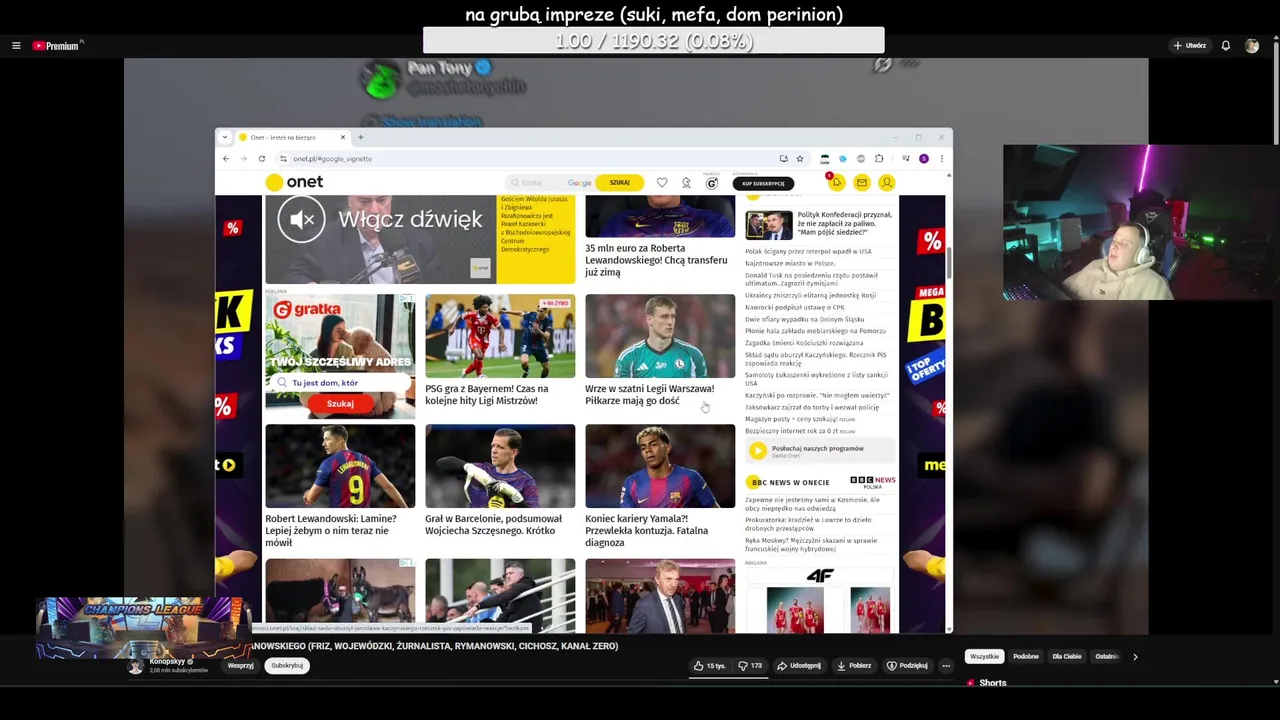1280x720 pixels.
Task: Click 'Prokuratorka: kradzież w Luwrze' headline
Action: 808,524
